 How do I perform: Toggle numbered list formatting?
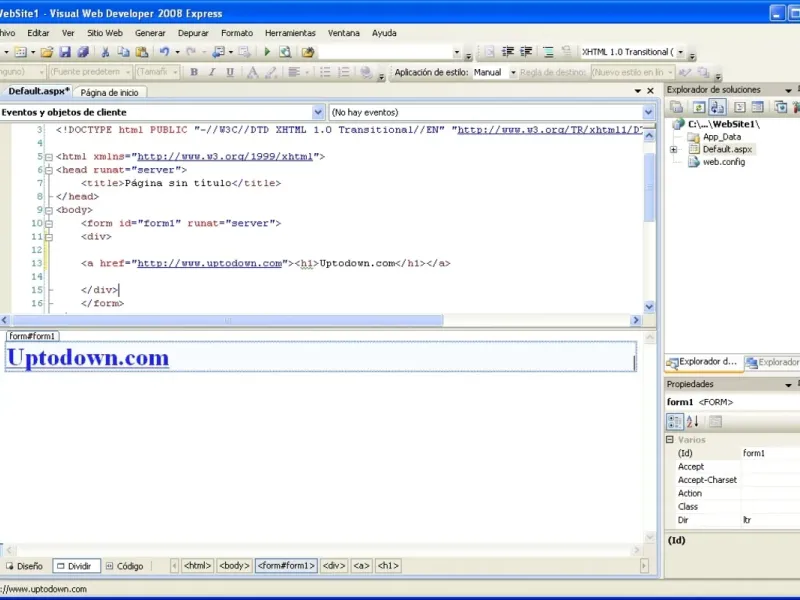[344, 72]
